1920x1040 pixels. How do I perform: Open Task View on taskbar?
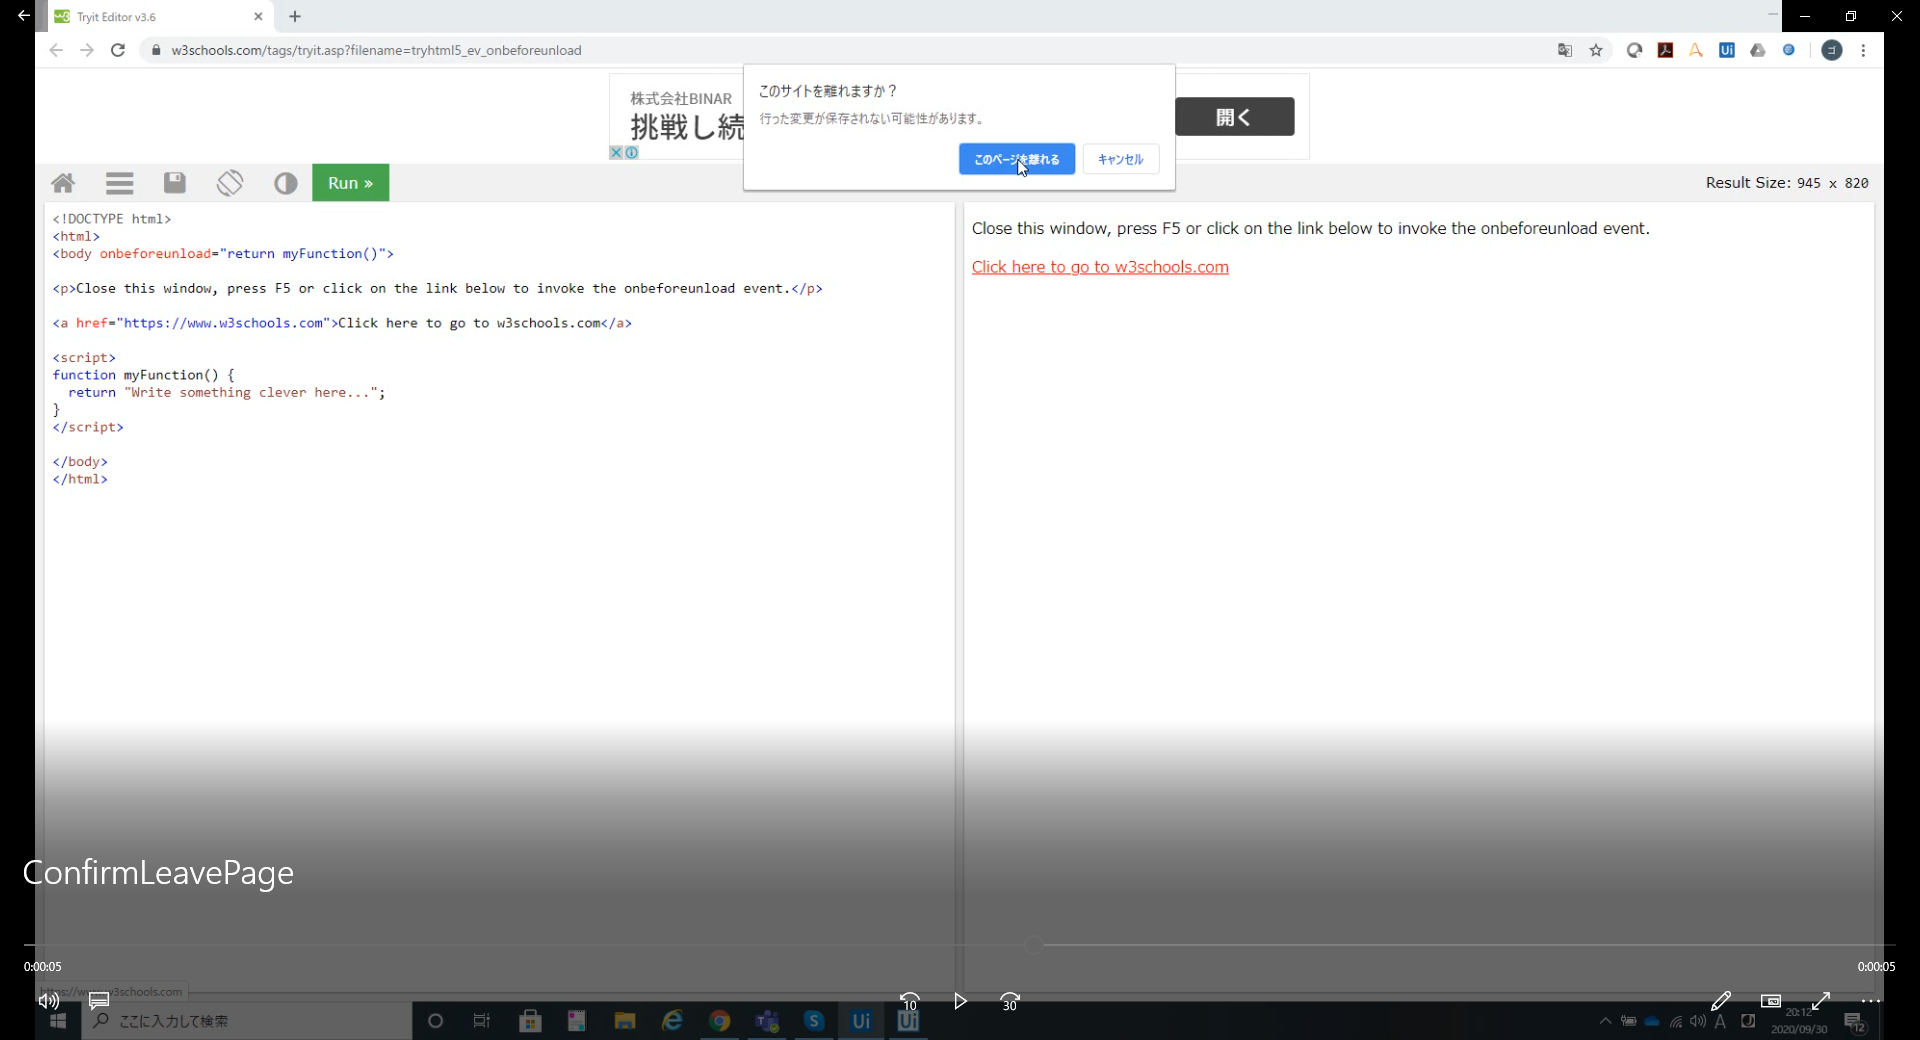tap(482, 1021)
